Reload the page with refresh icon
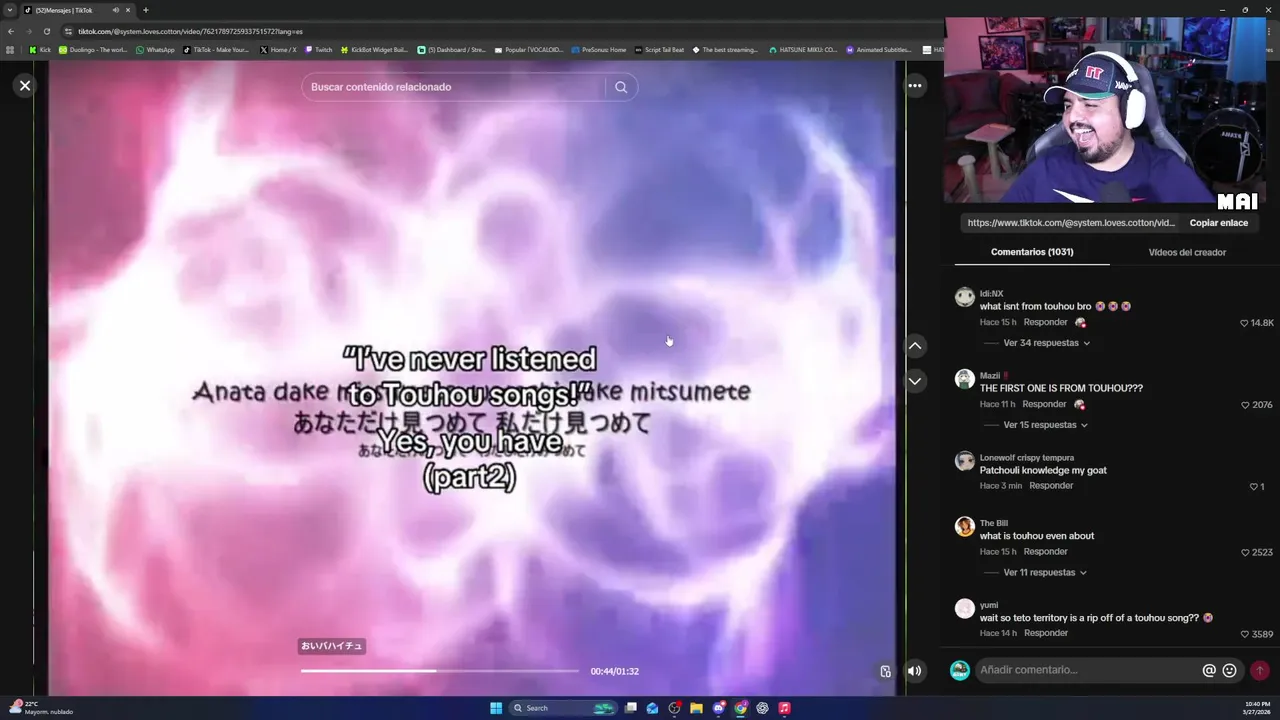This screenshot has width=1280, height=720. 49,31
